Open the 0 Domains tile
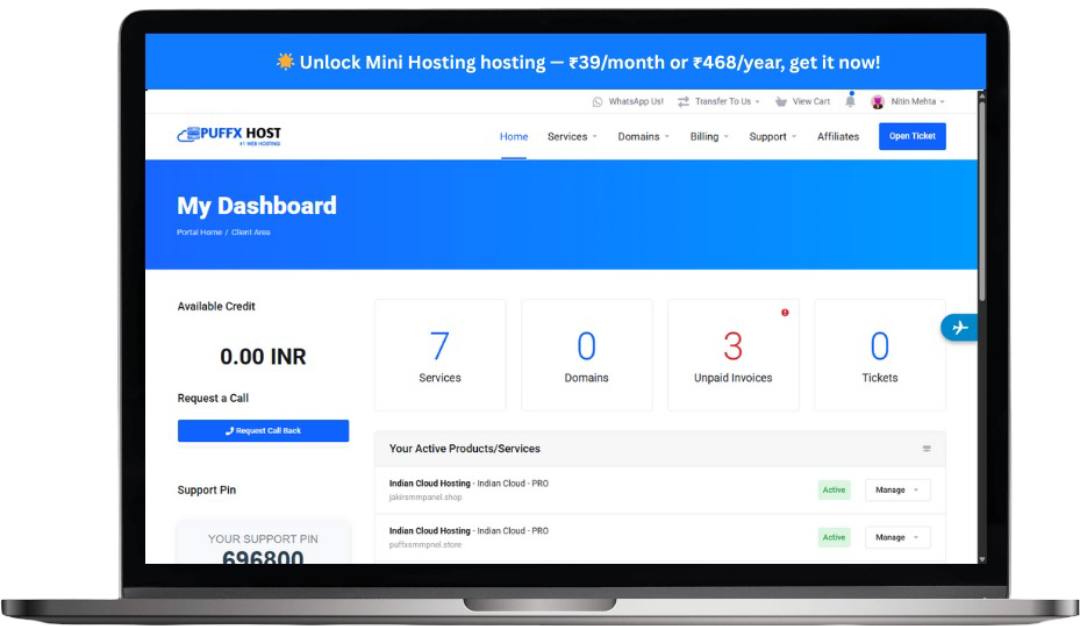Viewport: 1080px width, 626px height. coord(587,355)
